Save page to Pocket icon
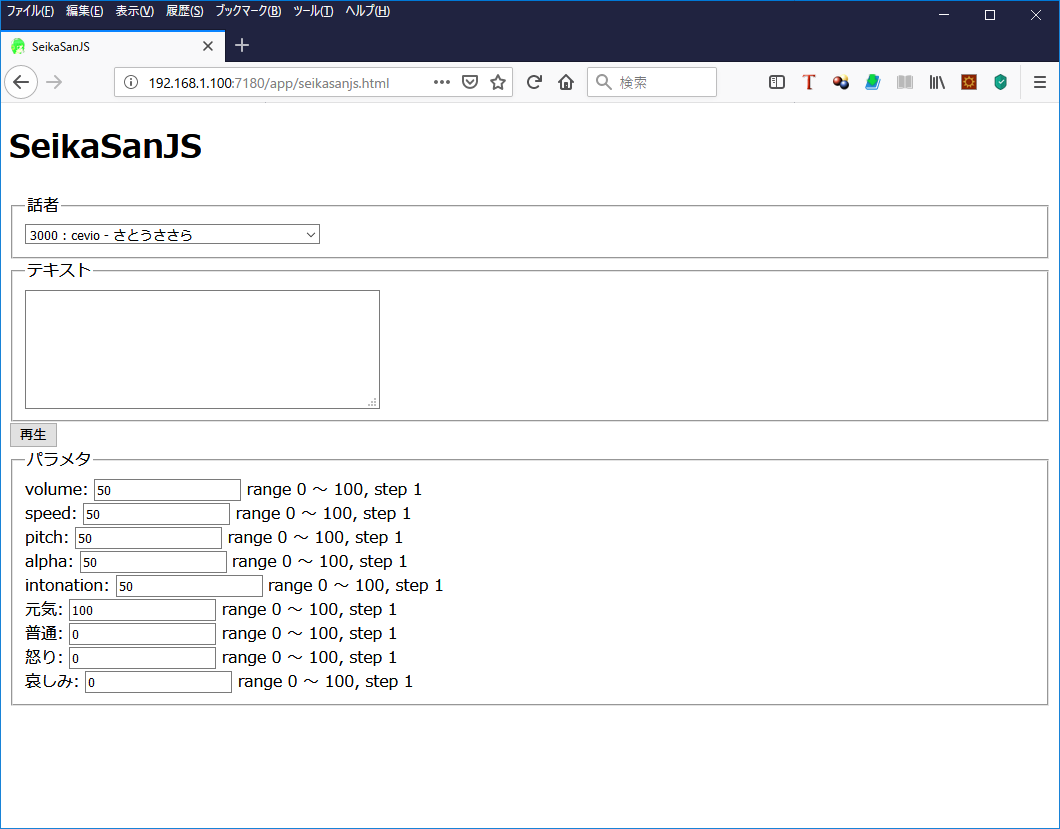This screenshot has height=829, width=1060. pyautogui.click(x=469, y=82)
